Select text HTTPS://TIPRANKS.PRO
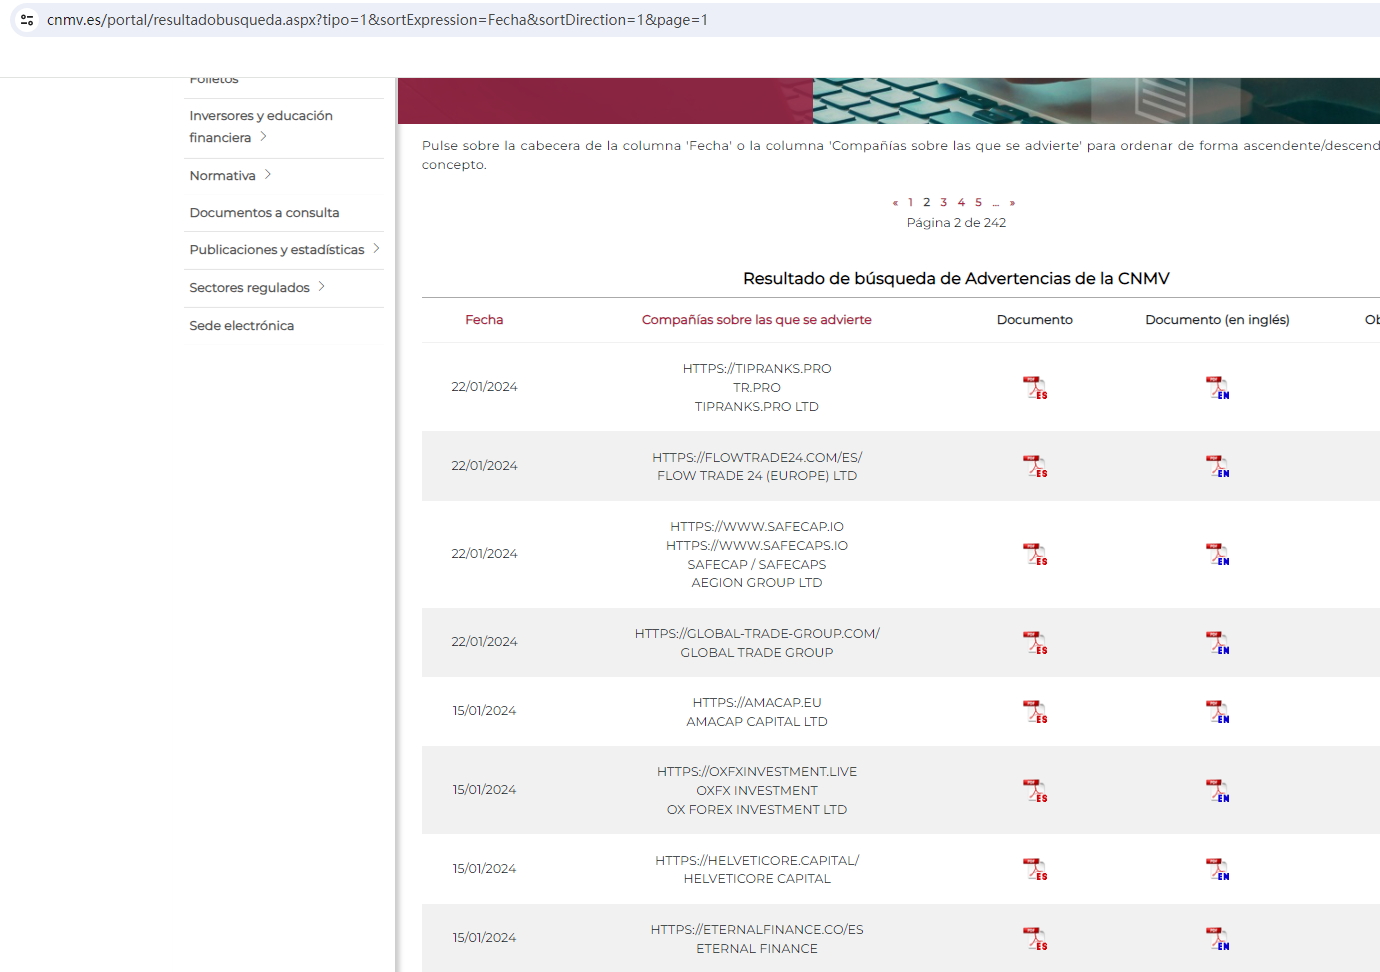Image resolution: width=1380 pixels, height=972 pixels. click(x=757, y=369)
